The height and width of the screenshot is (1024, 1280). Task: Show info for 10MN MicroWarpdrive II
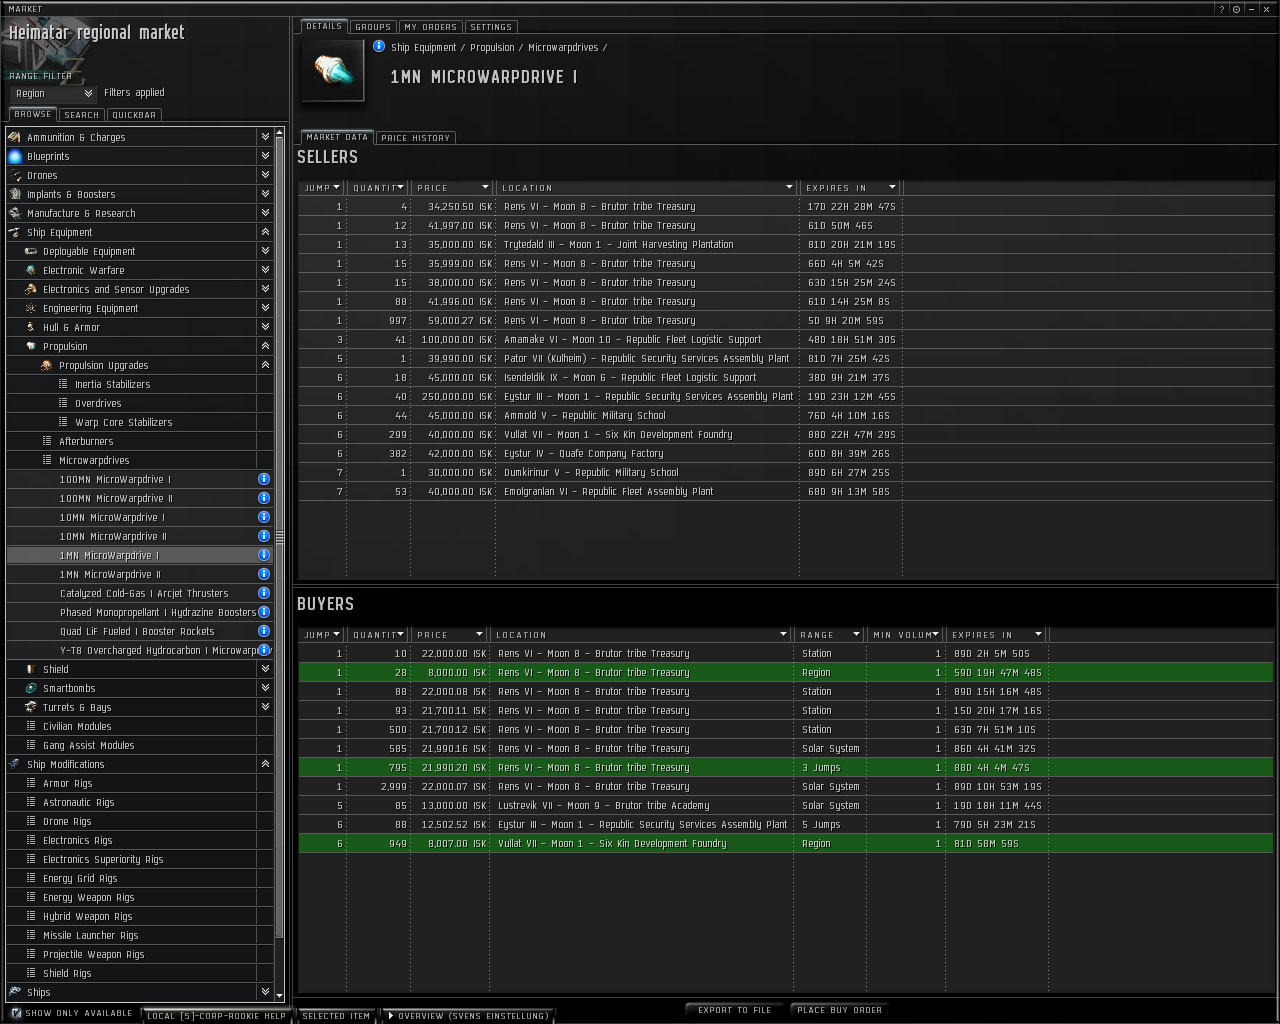pos(264,536)
